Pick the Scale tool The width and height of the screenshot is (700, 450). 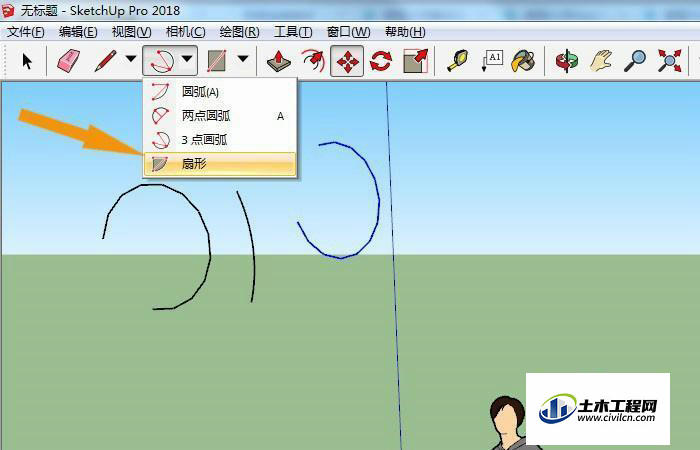pyautogui.click(x=416, y=61)
